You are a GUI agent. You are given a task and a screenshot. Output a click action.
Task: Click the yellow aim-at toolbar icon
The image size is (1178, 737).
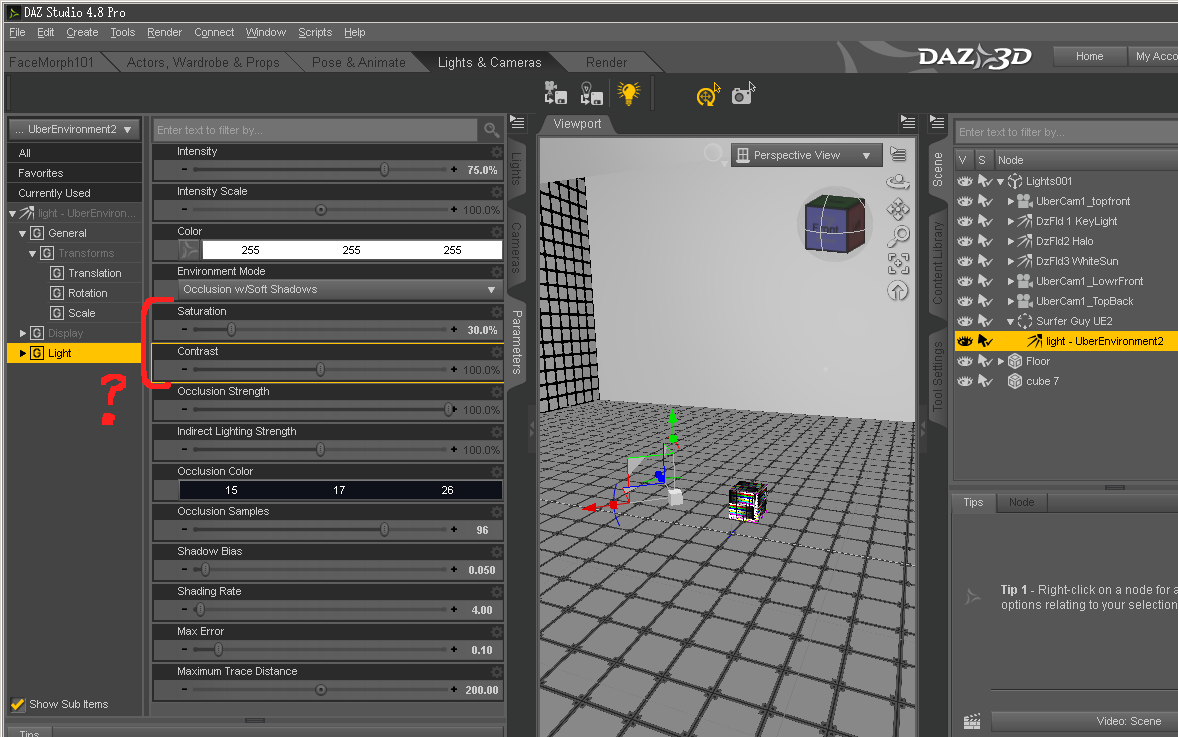(x=708, y=95)
